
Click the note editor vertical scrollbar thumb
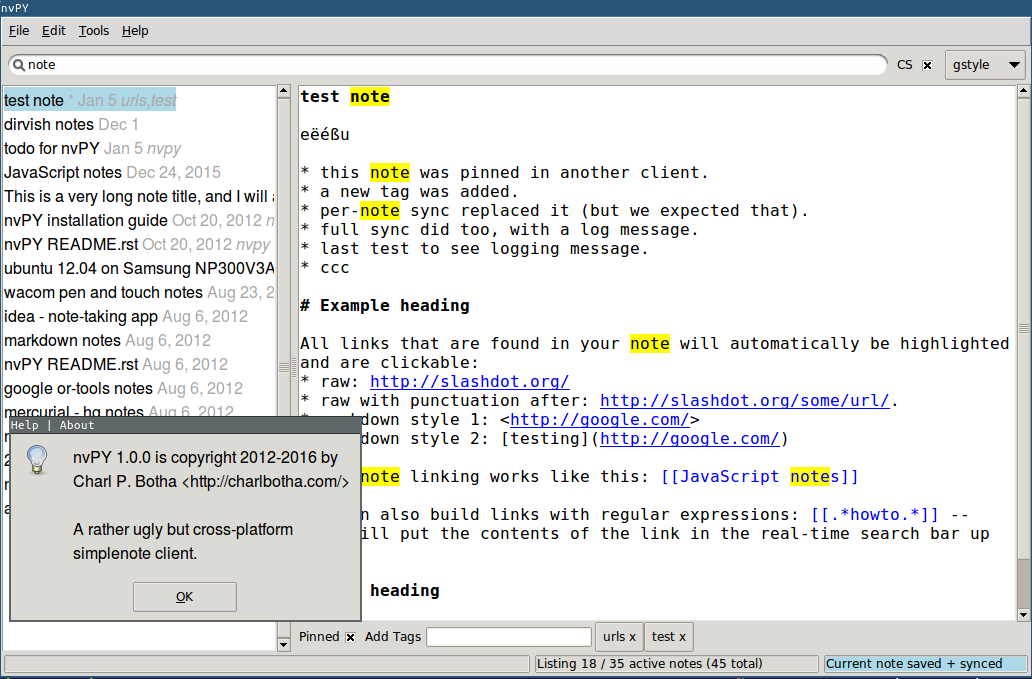[1023, 328]
